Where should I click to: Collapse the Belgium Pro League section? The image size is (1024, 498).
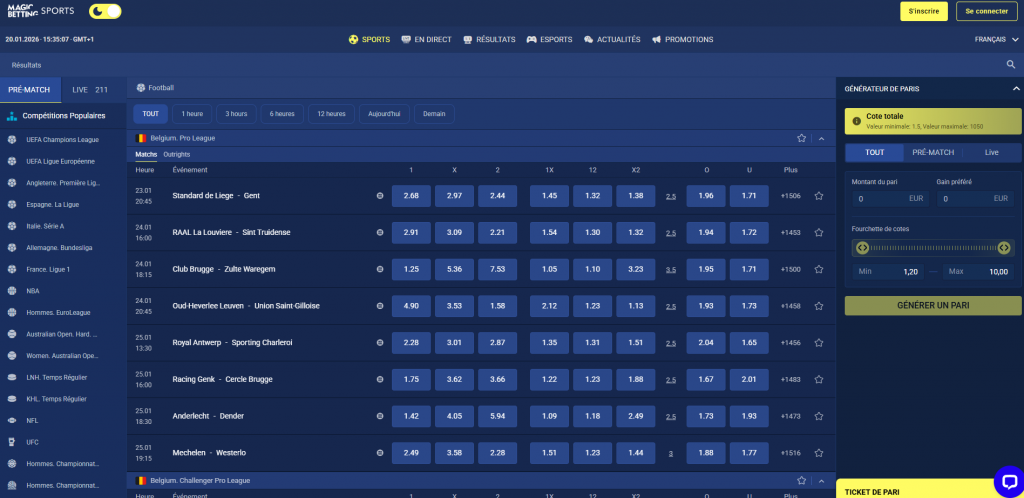pos(822,138)
